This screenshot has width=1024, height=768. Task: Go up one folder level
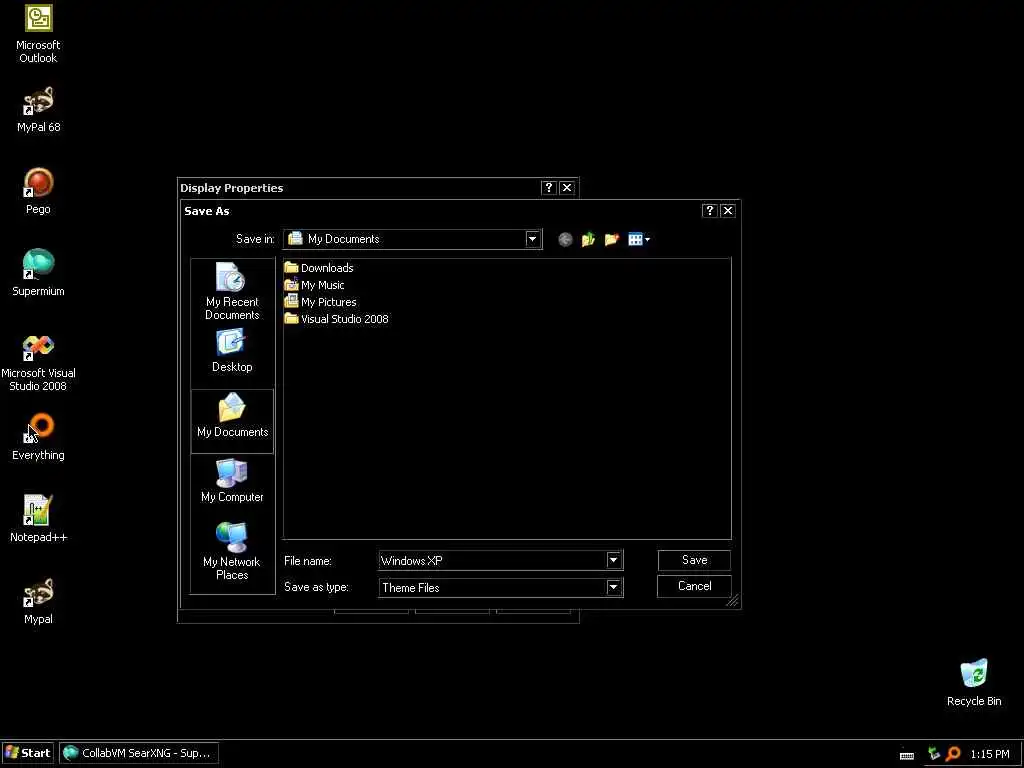click(588, 240)
